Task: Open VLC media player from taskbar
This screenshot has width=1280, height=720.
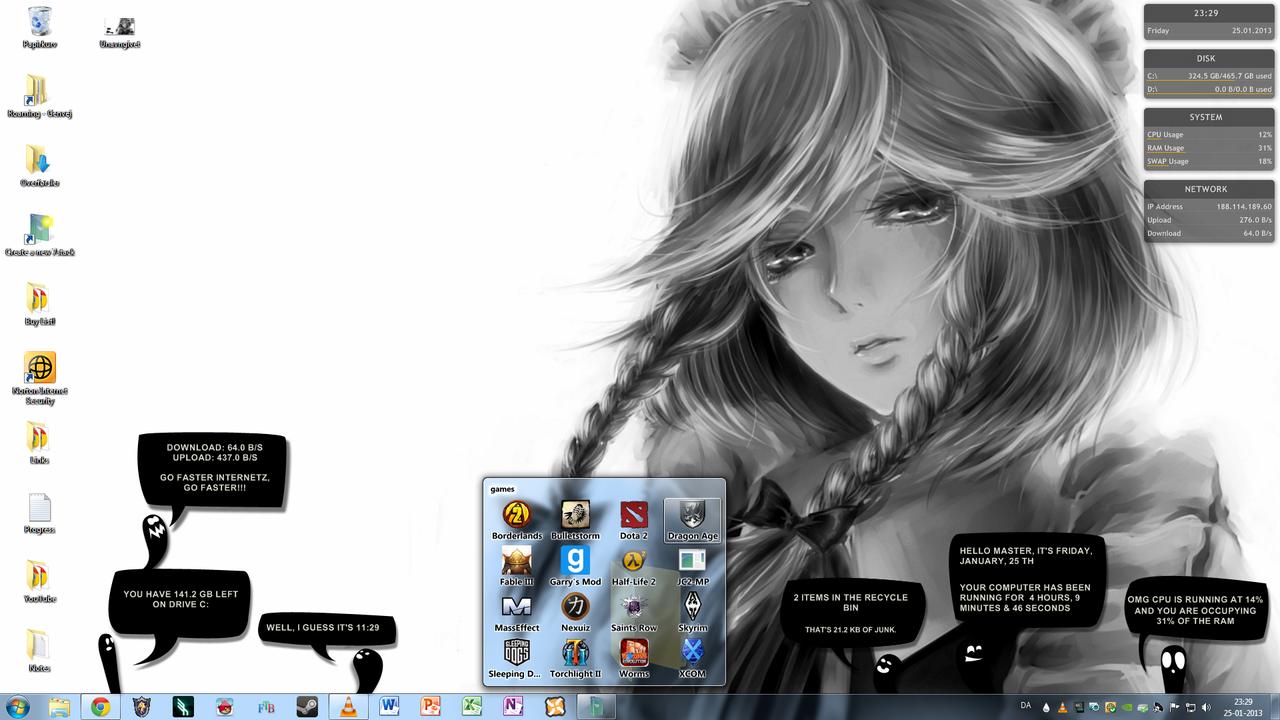Action: pos(348,707)
